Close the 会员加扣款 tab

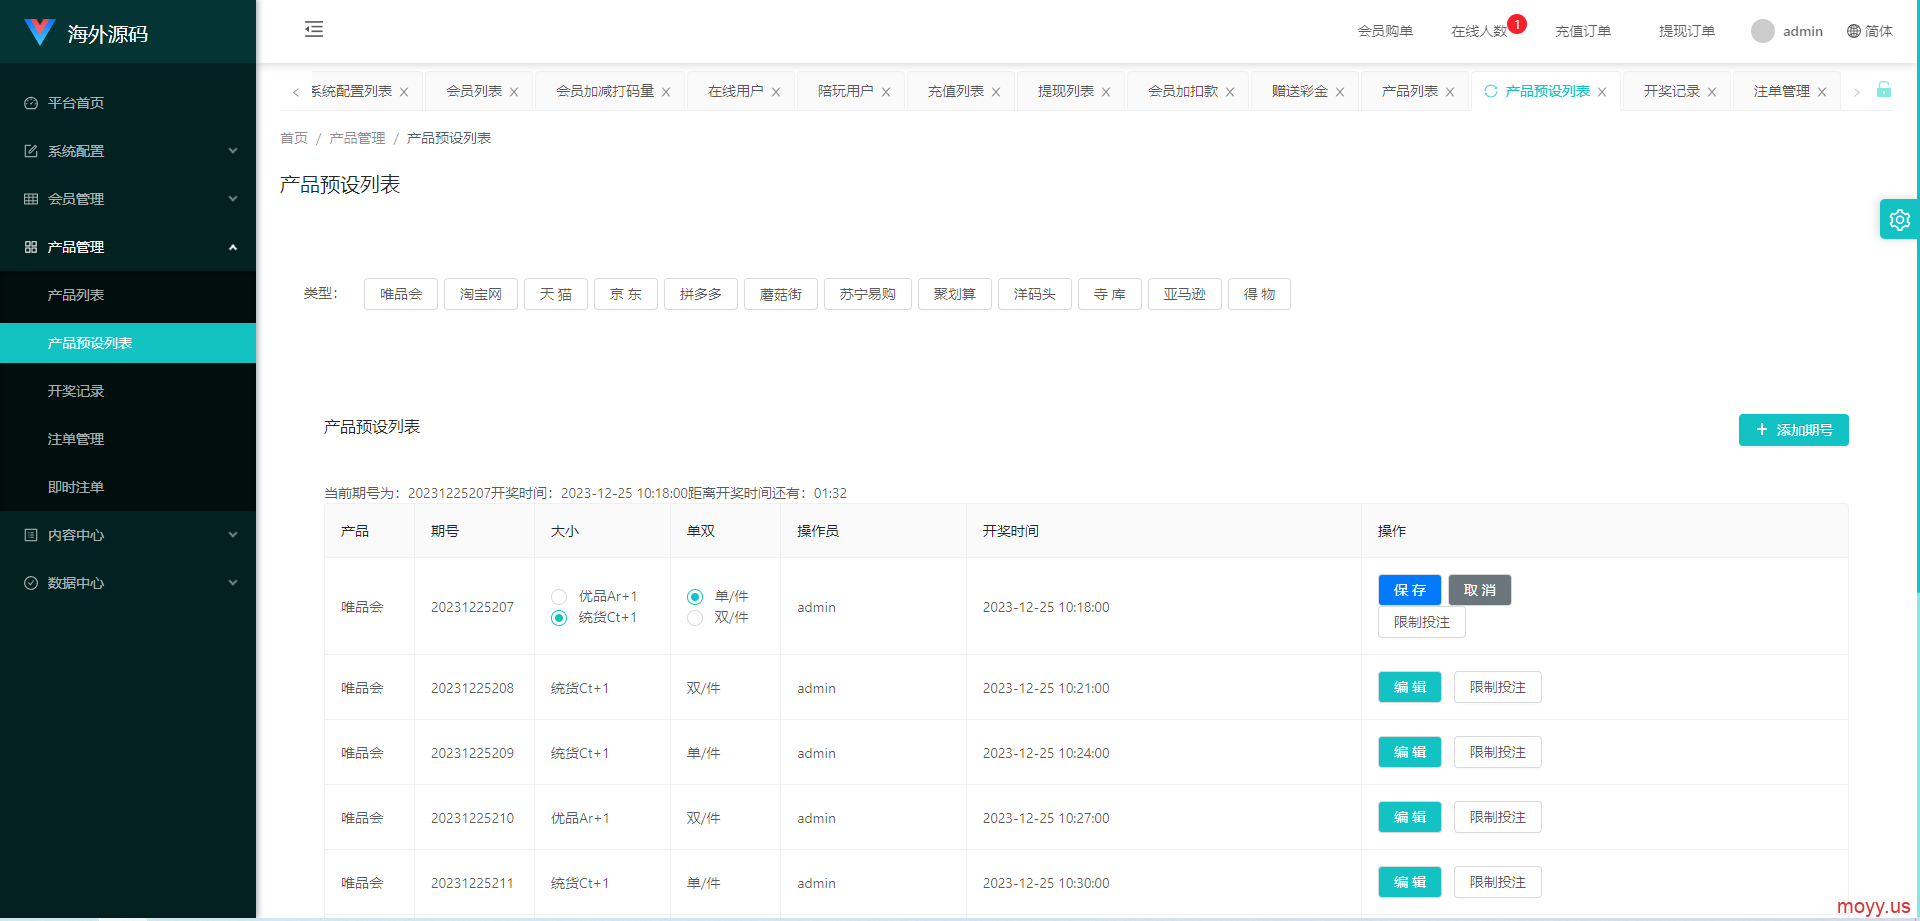point(1230,92)
